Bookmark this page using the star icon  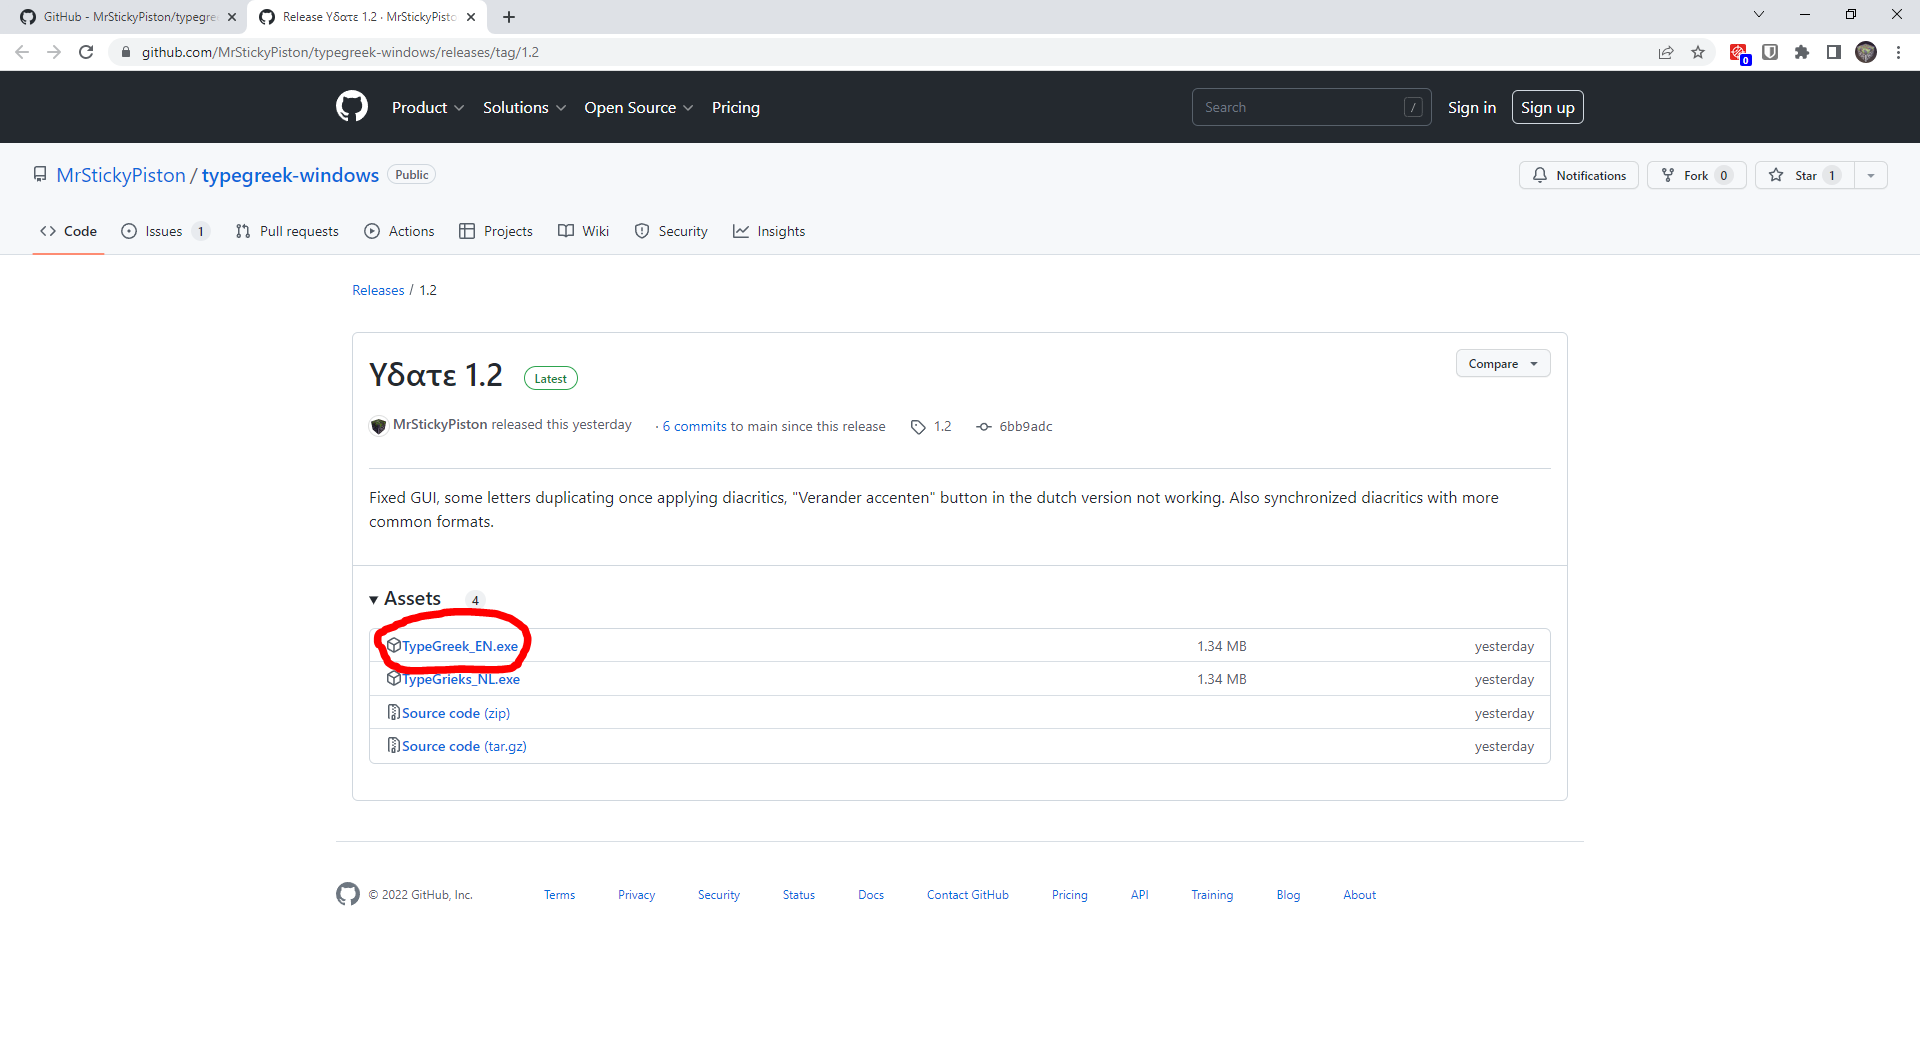tap(1698, 52)
